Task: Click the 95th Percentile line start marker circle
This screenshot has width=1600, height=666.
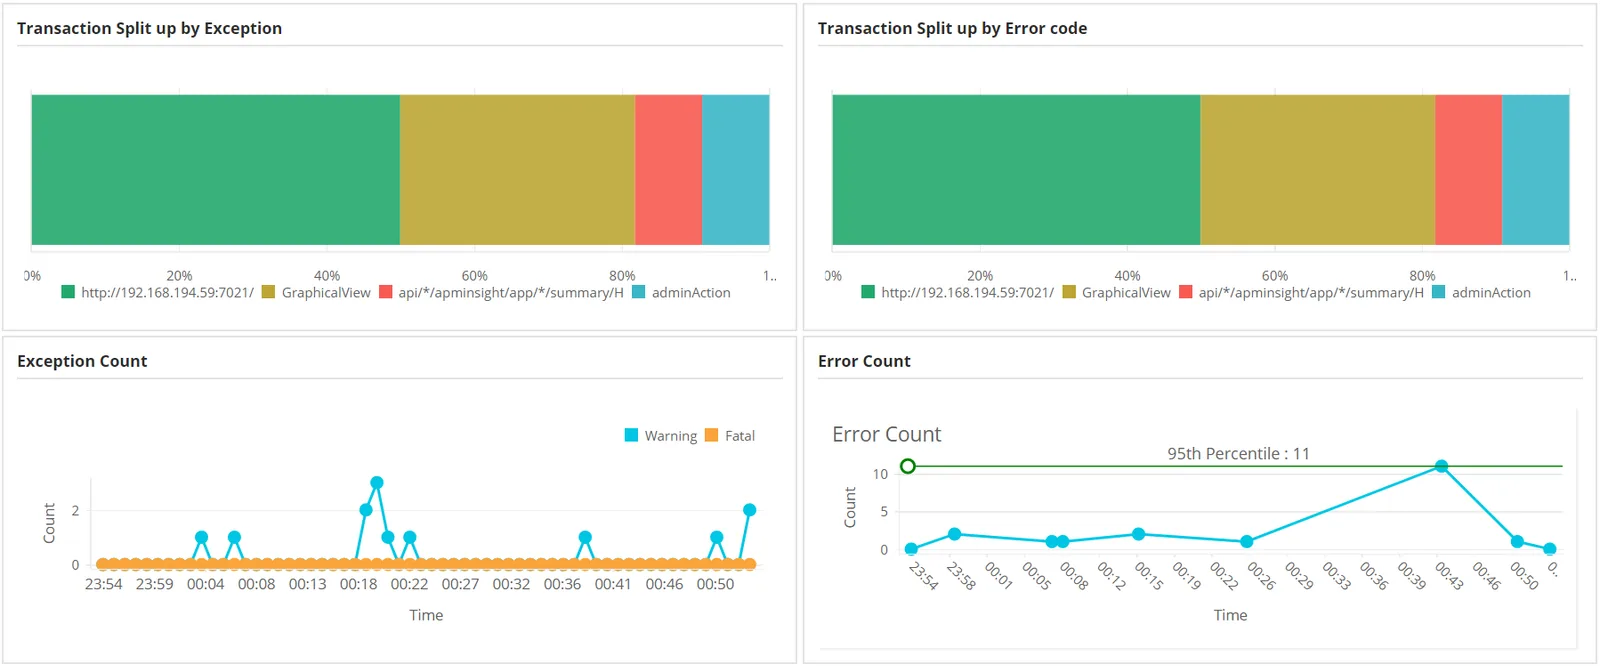Action: tap(908, 466)
